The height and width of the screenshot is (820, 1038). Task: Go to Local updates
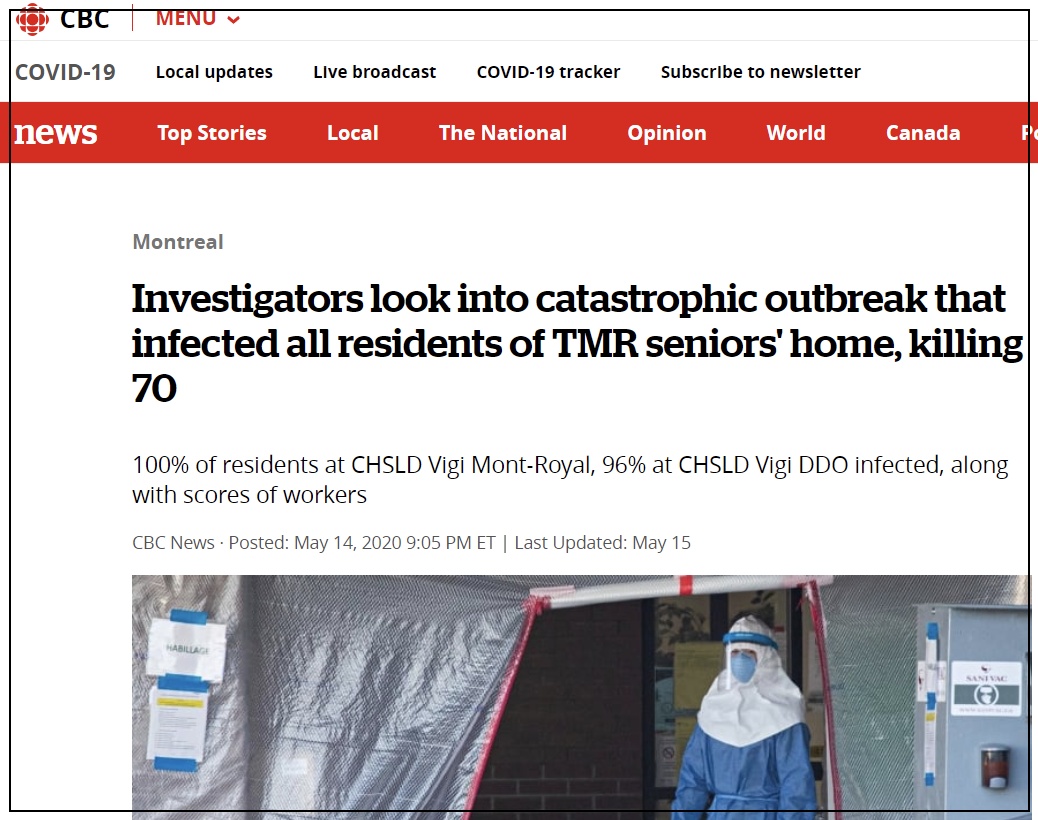coord(214,71)
